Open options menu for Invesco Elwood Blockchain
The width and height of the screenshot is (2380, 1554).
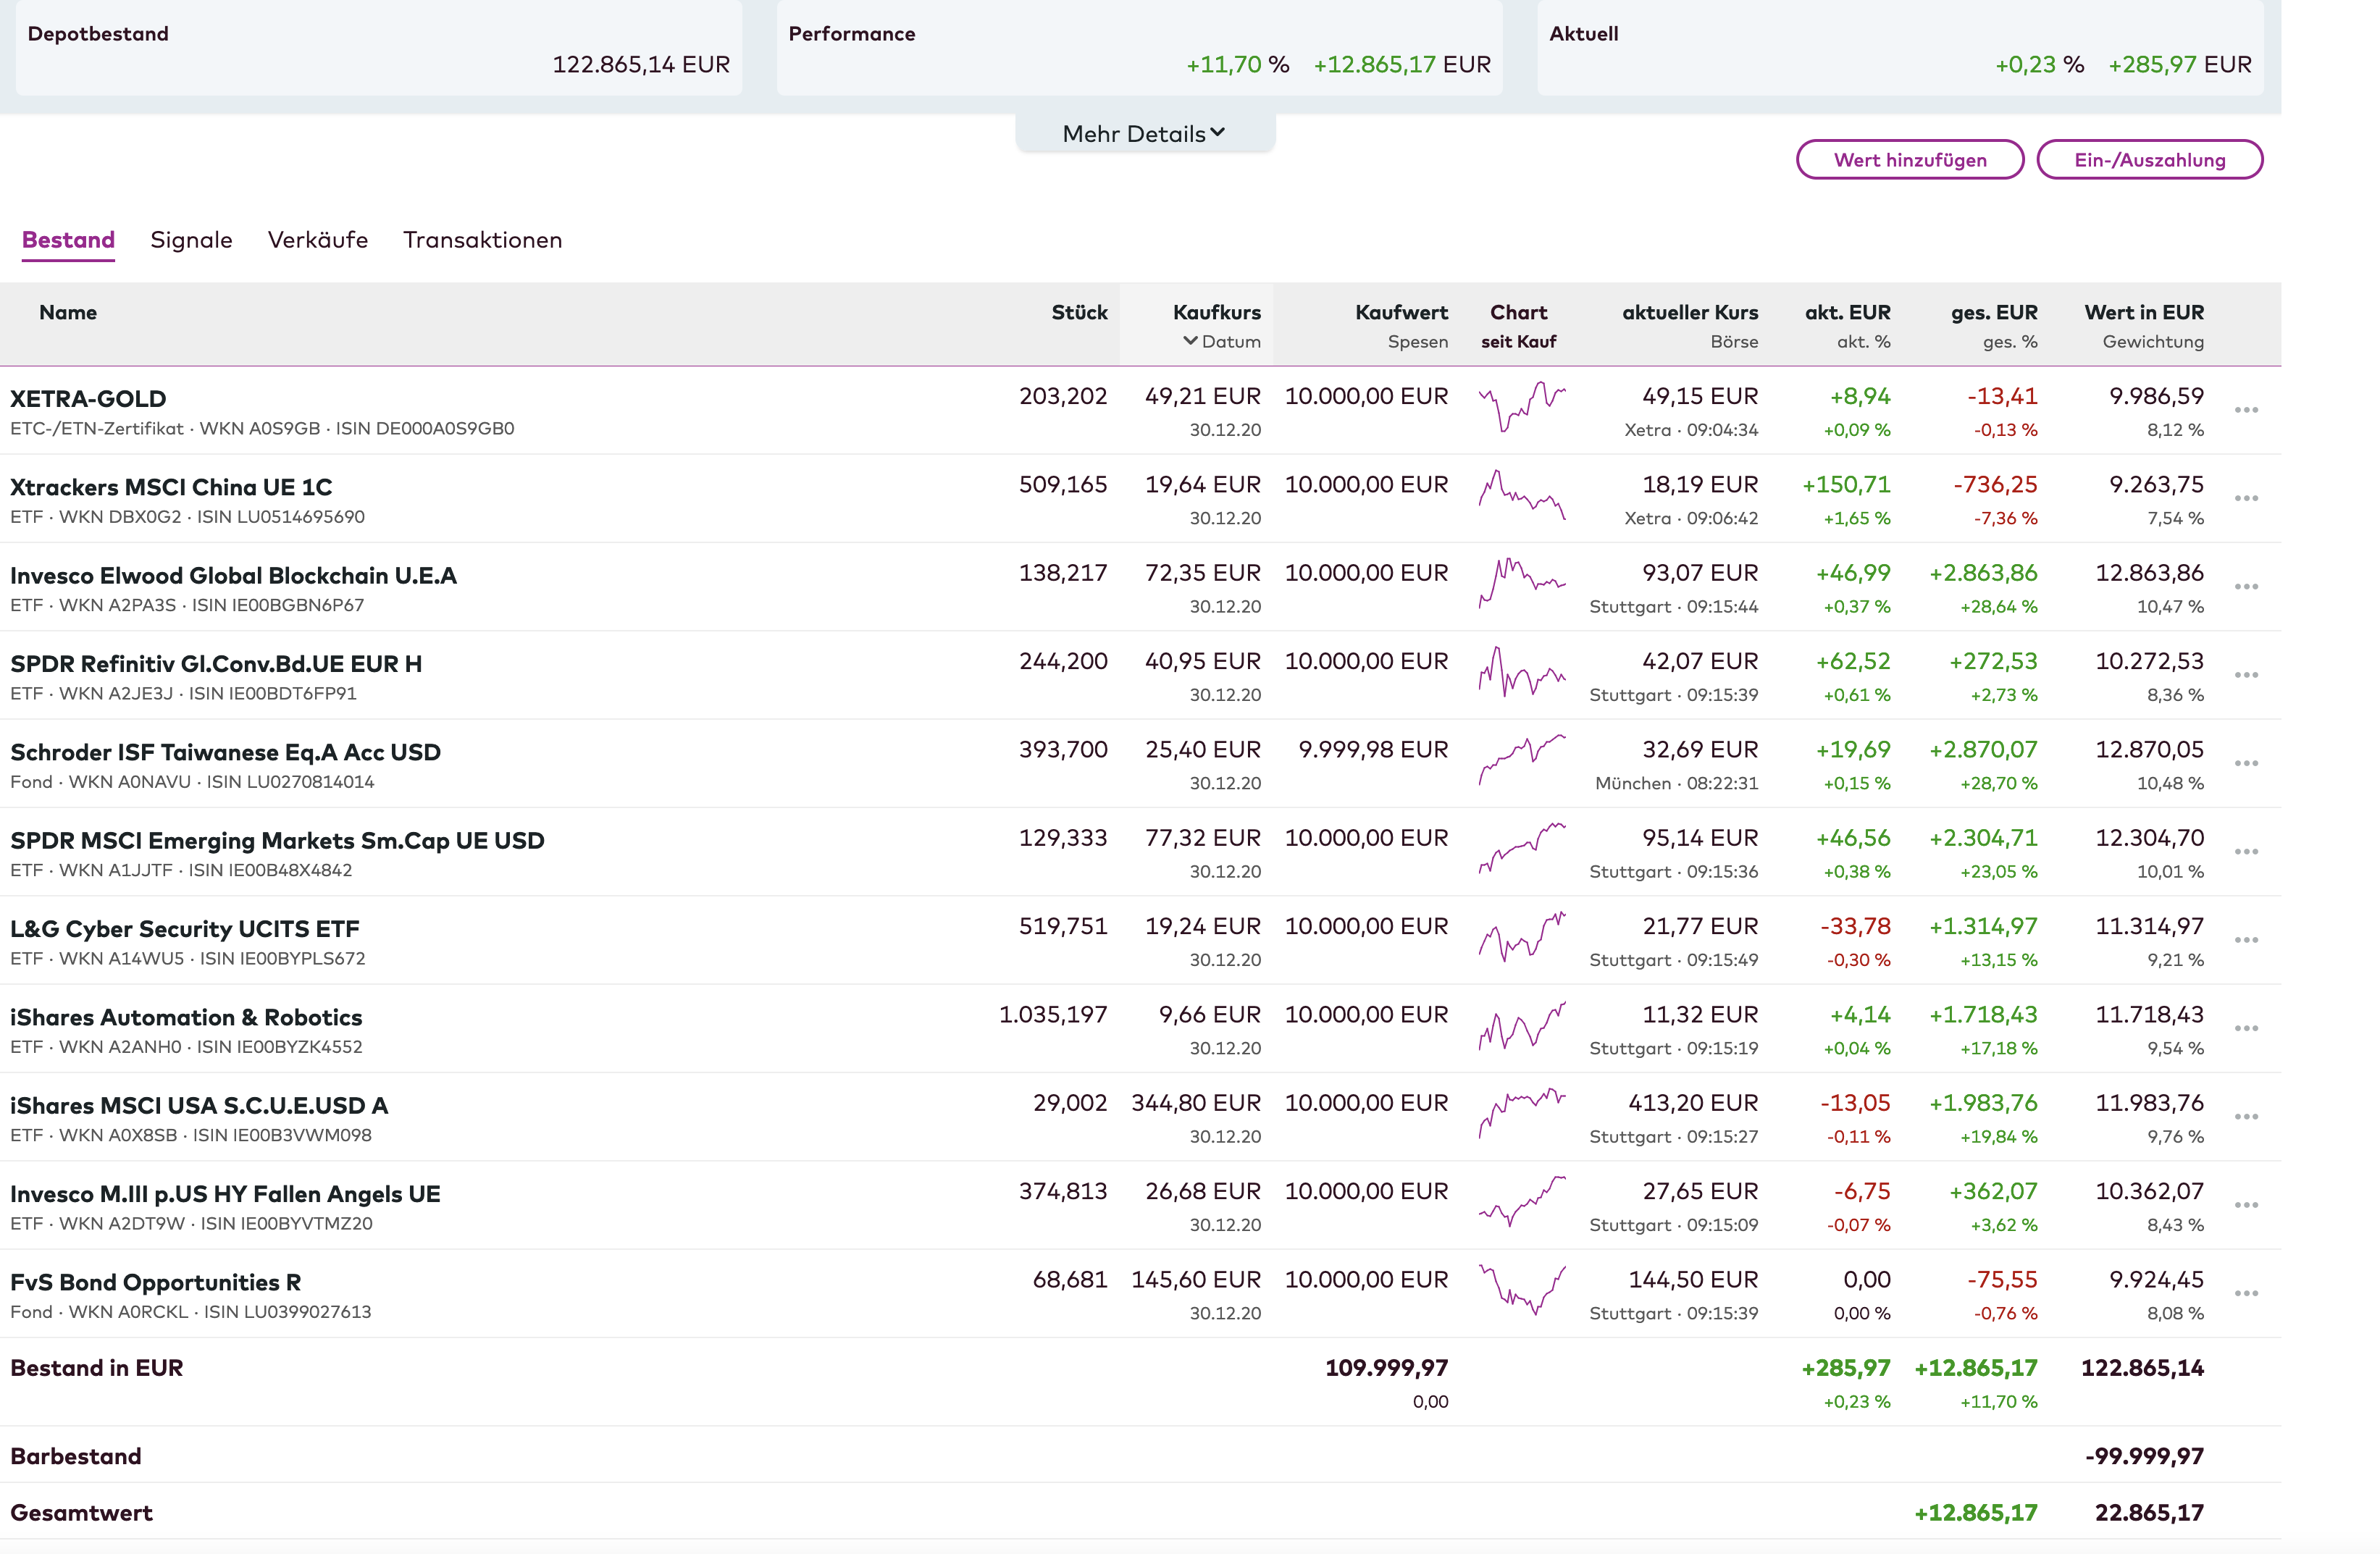2245,587
